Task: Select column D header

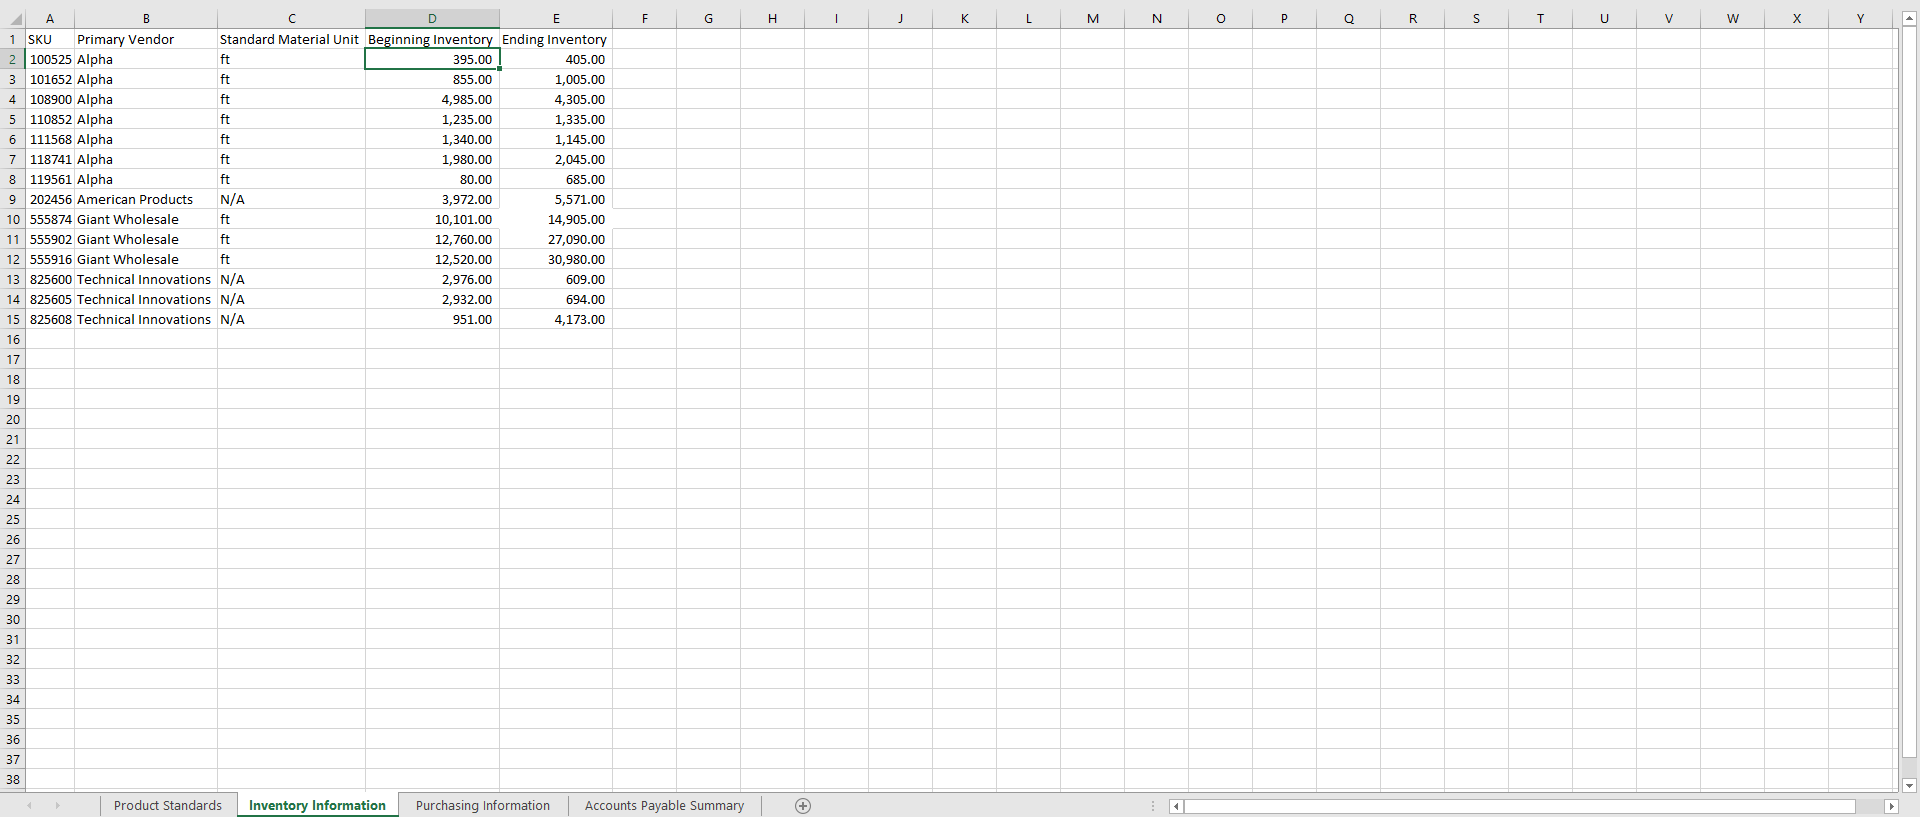Action: coord(432,19)
